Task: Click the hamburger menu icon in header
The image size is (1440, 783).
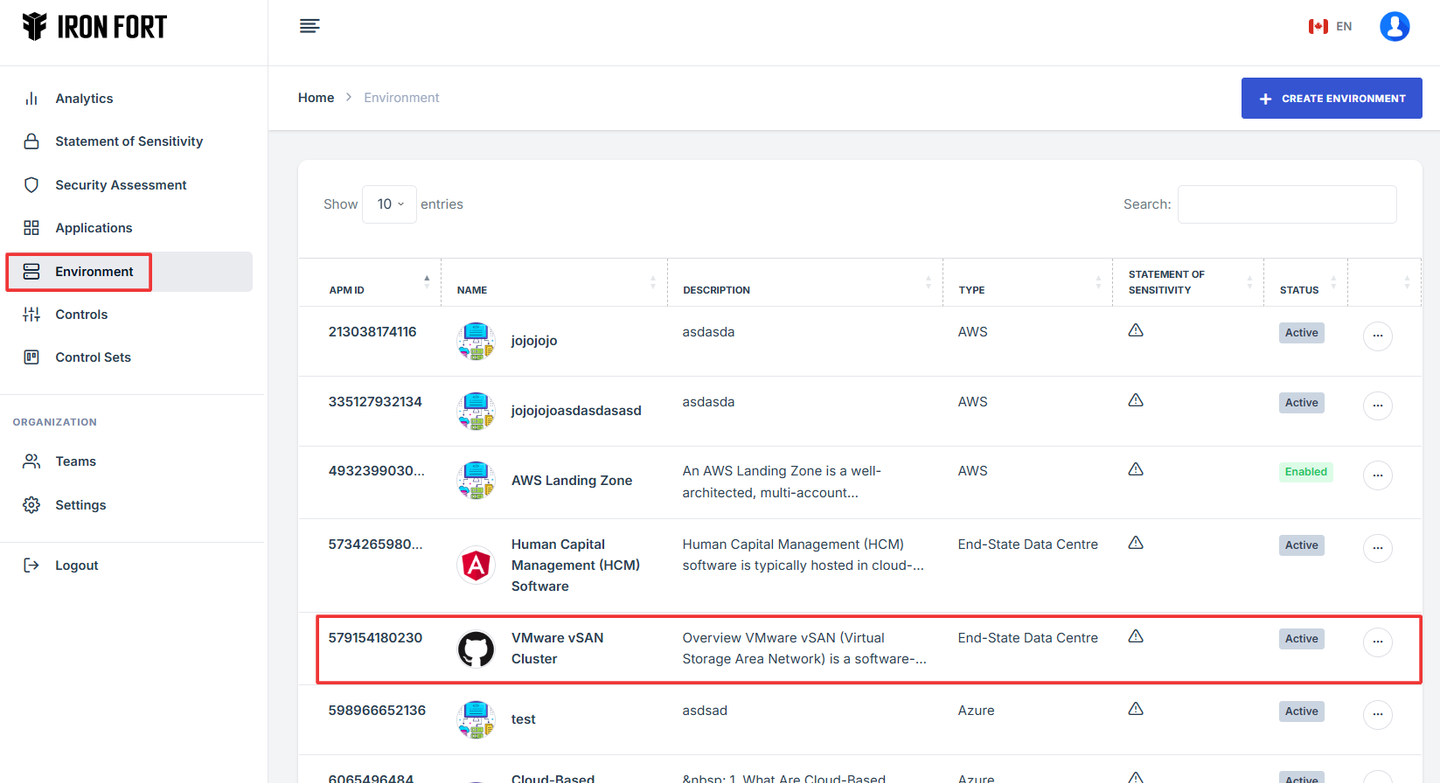Action: coord(310,26)
